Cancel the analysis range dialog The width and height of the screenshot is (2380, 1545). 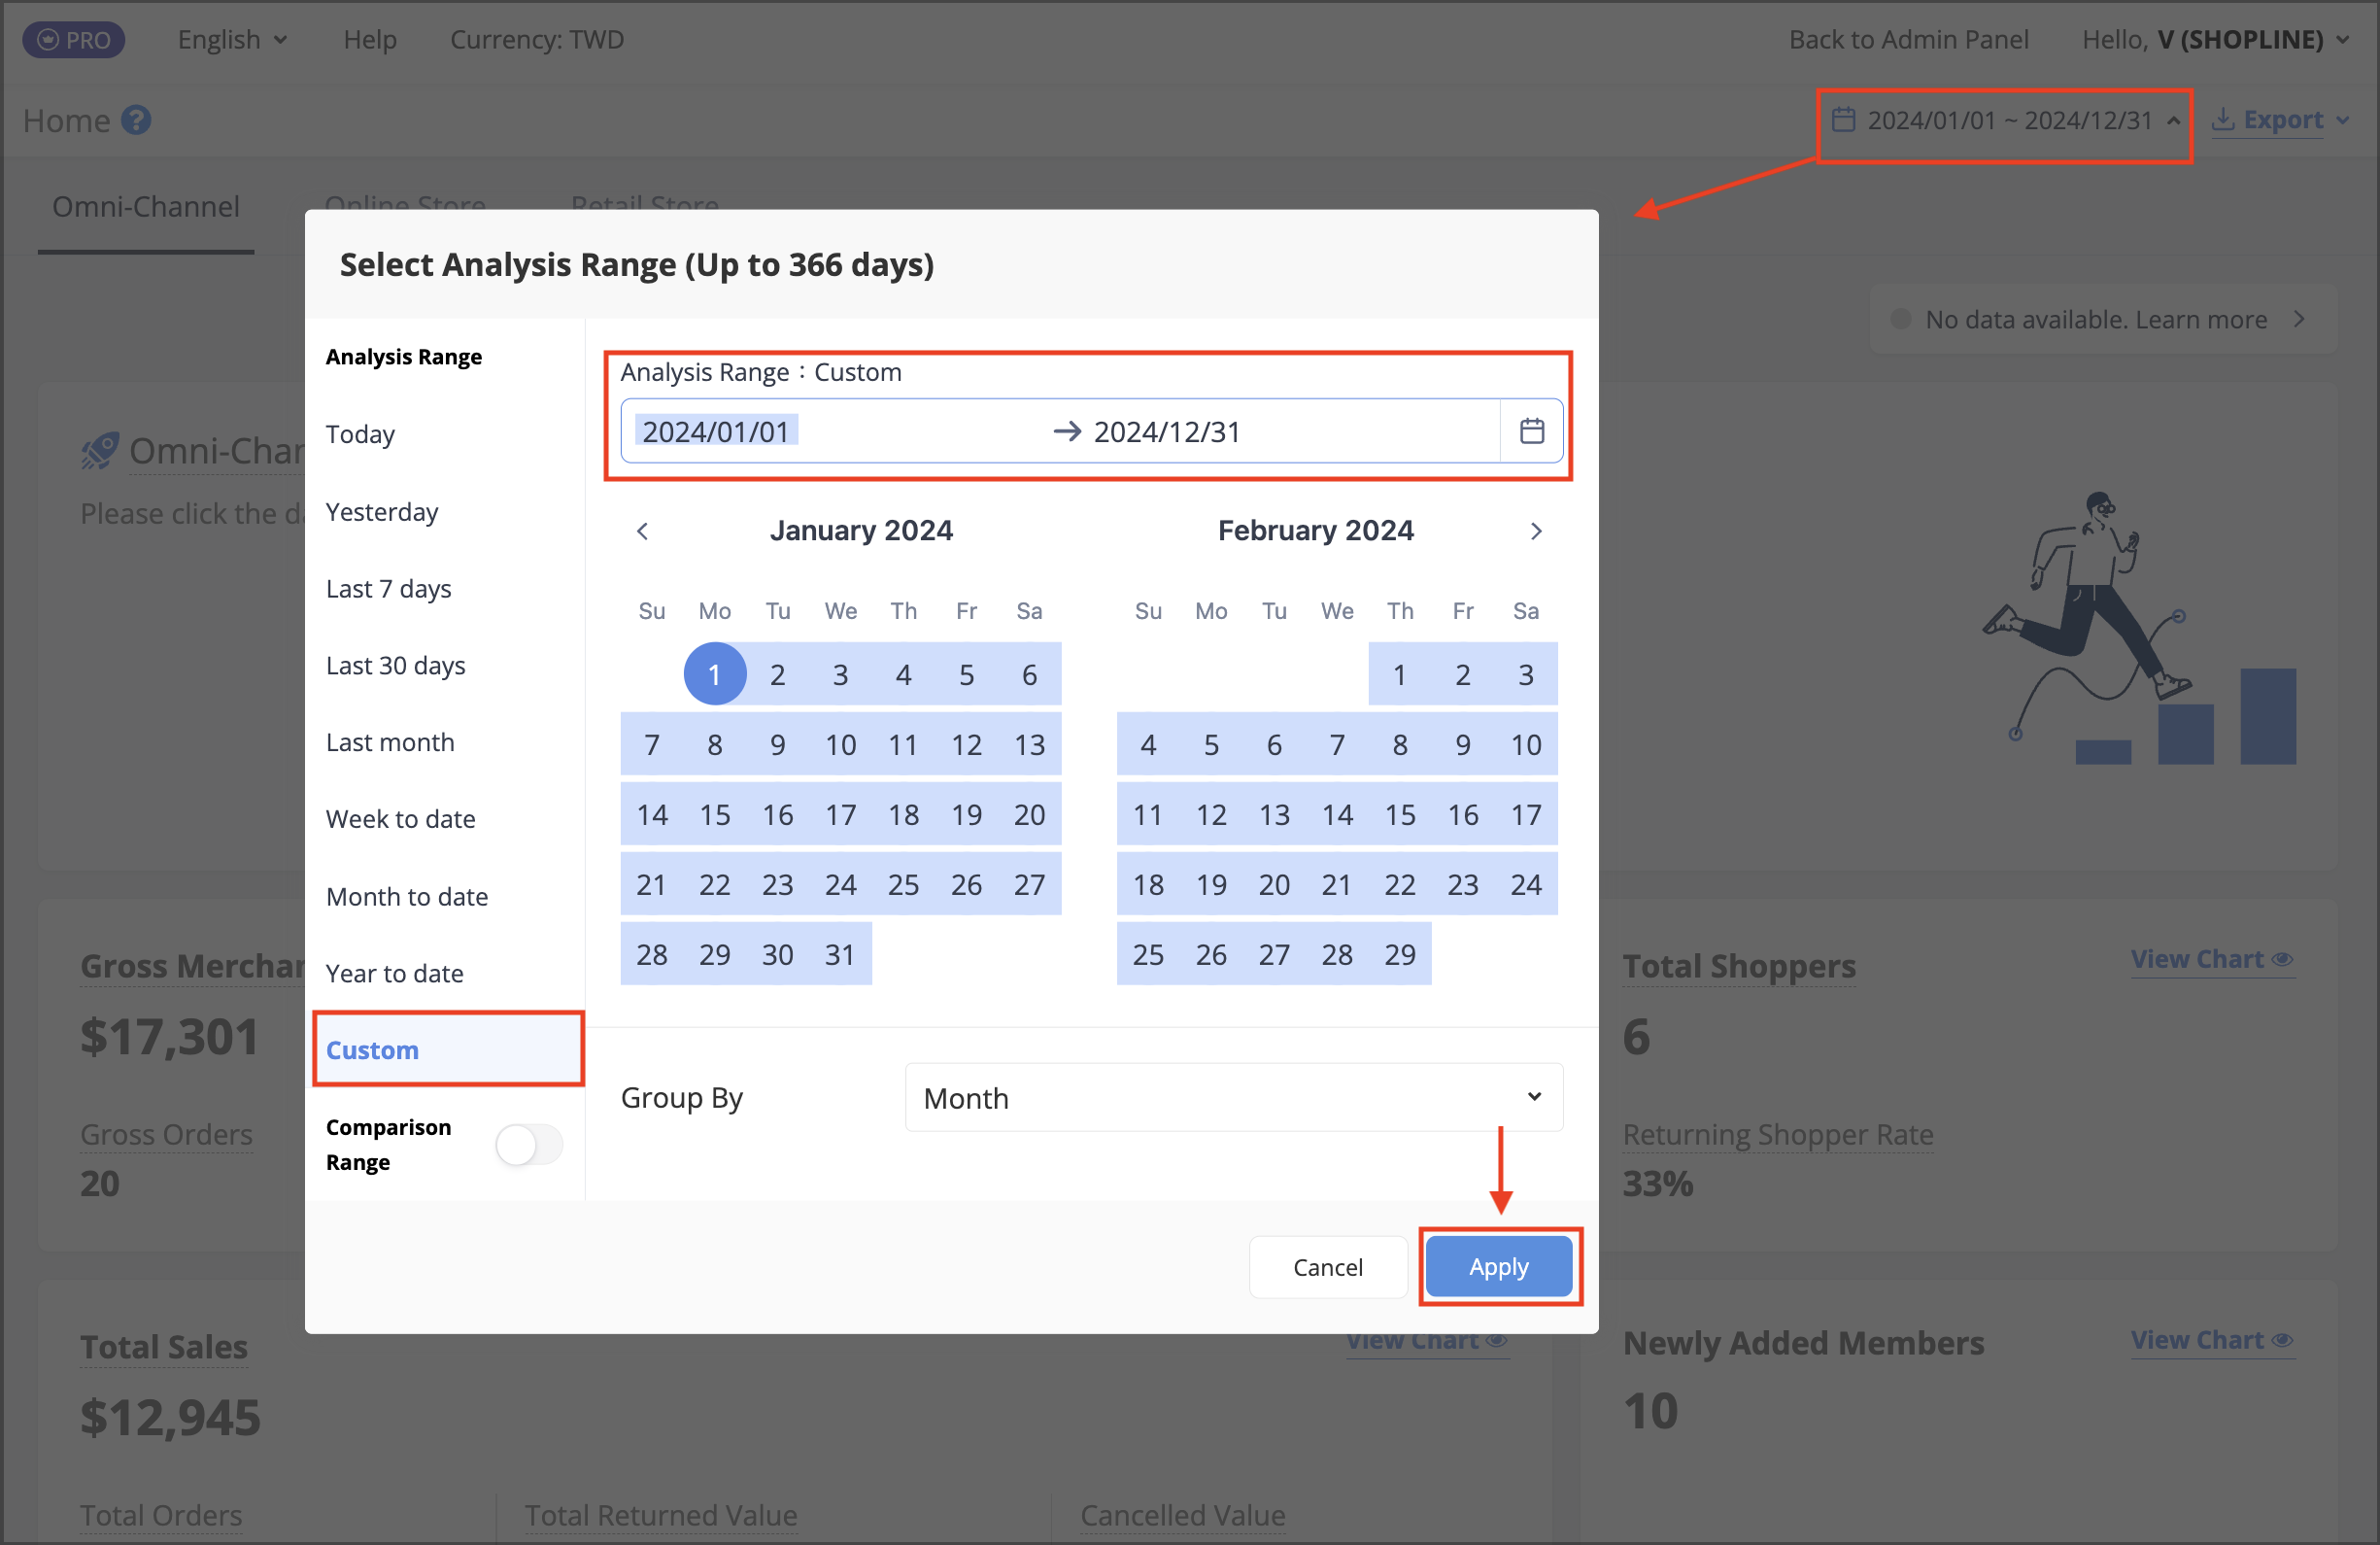pyautogui.click(x=1327, y=1266)
